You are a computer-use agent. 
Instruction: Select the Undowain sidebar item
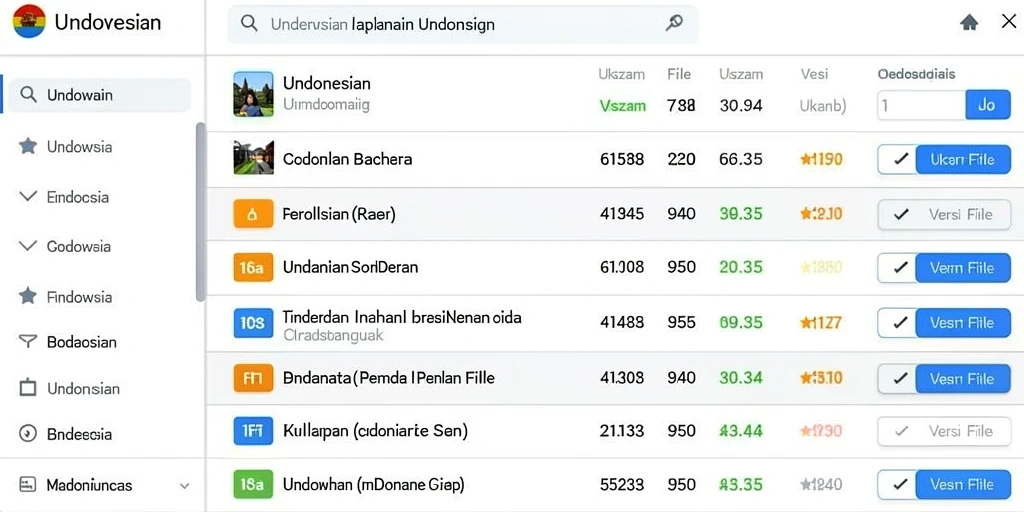point(99,95)
